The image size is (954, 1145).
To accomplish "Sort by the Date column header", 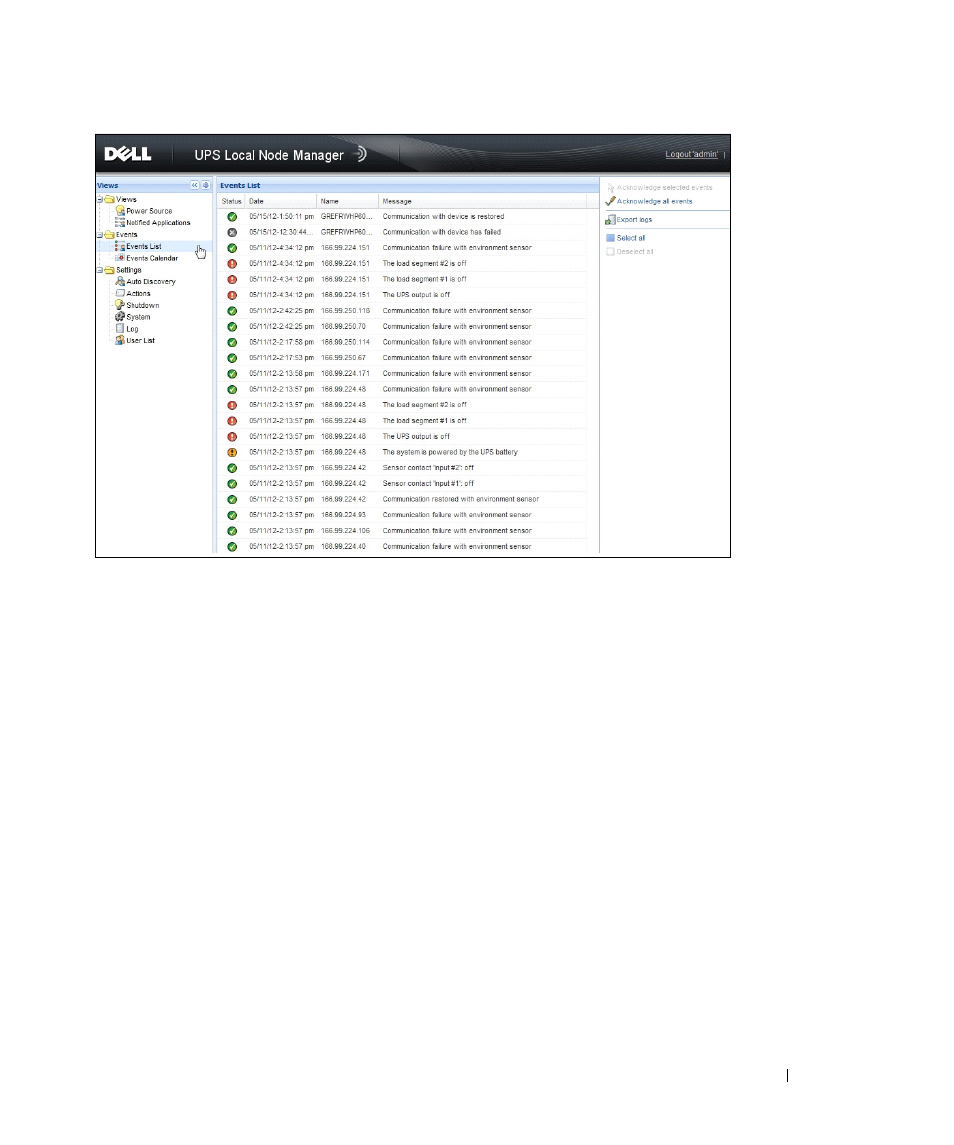I will (281, 201).
